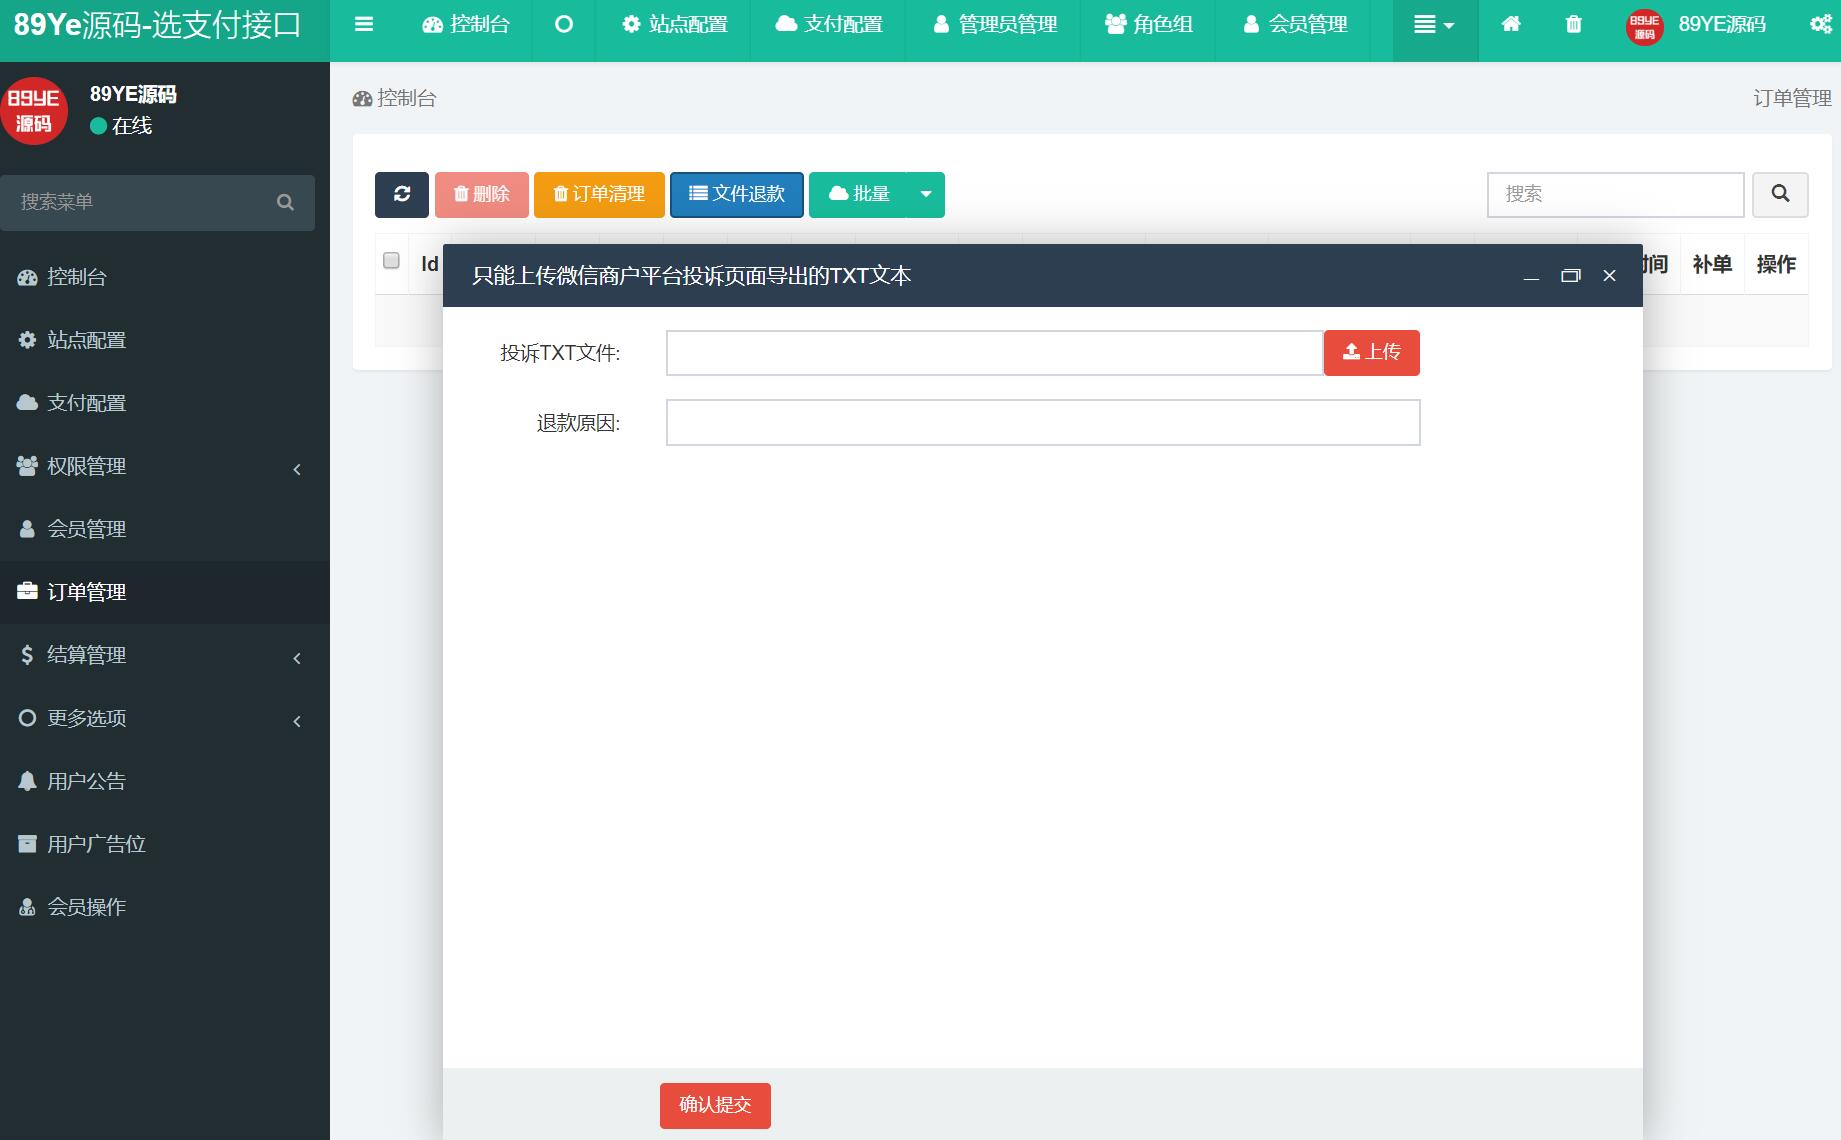The image size is (1841, 1140).
Task: Click the sidebar menu search icon
Action: (x=285, y=202)
